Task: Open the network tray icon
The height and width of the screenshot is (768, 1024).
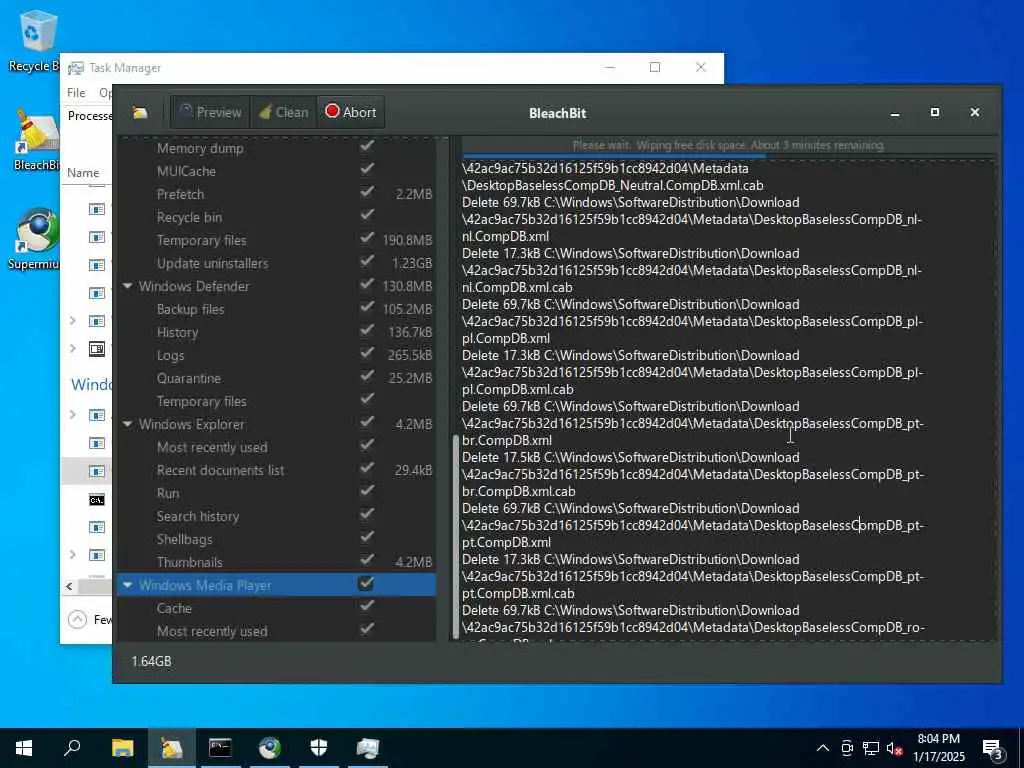Action: click(871, 748)
